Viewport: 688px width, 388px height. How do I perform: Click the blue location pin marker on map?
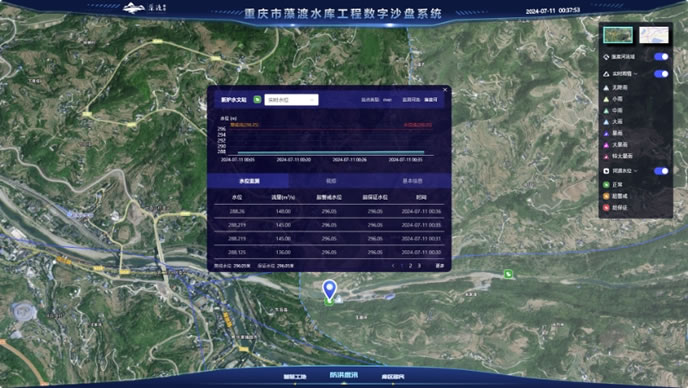click(x=330, y=290)
